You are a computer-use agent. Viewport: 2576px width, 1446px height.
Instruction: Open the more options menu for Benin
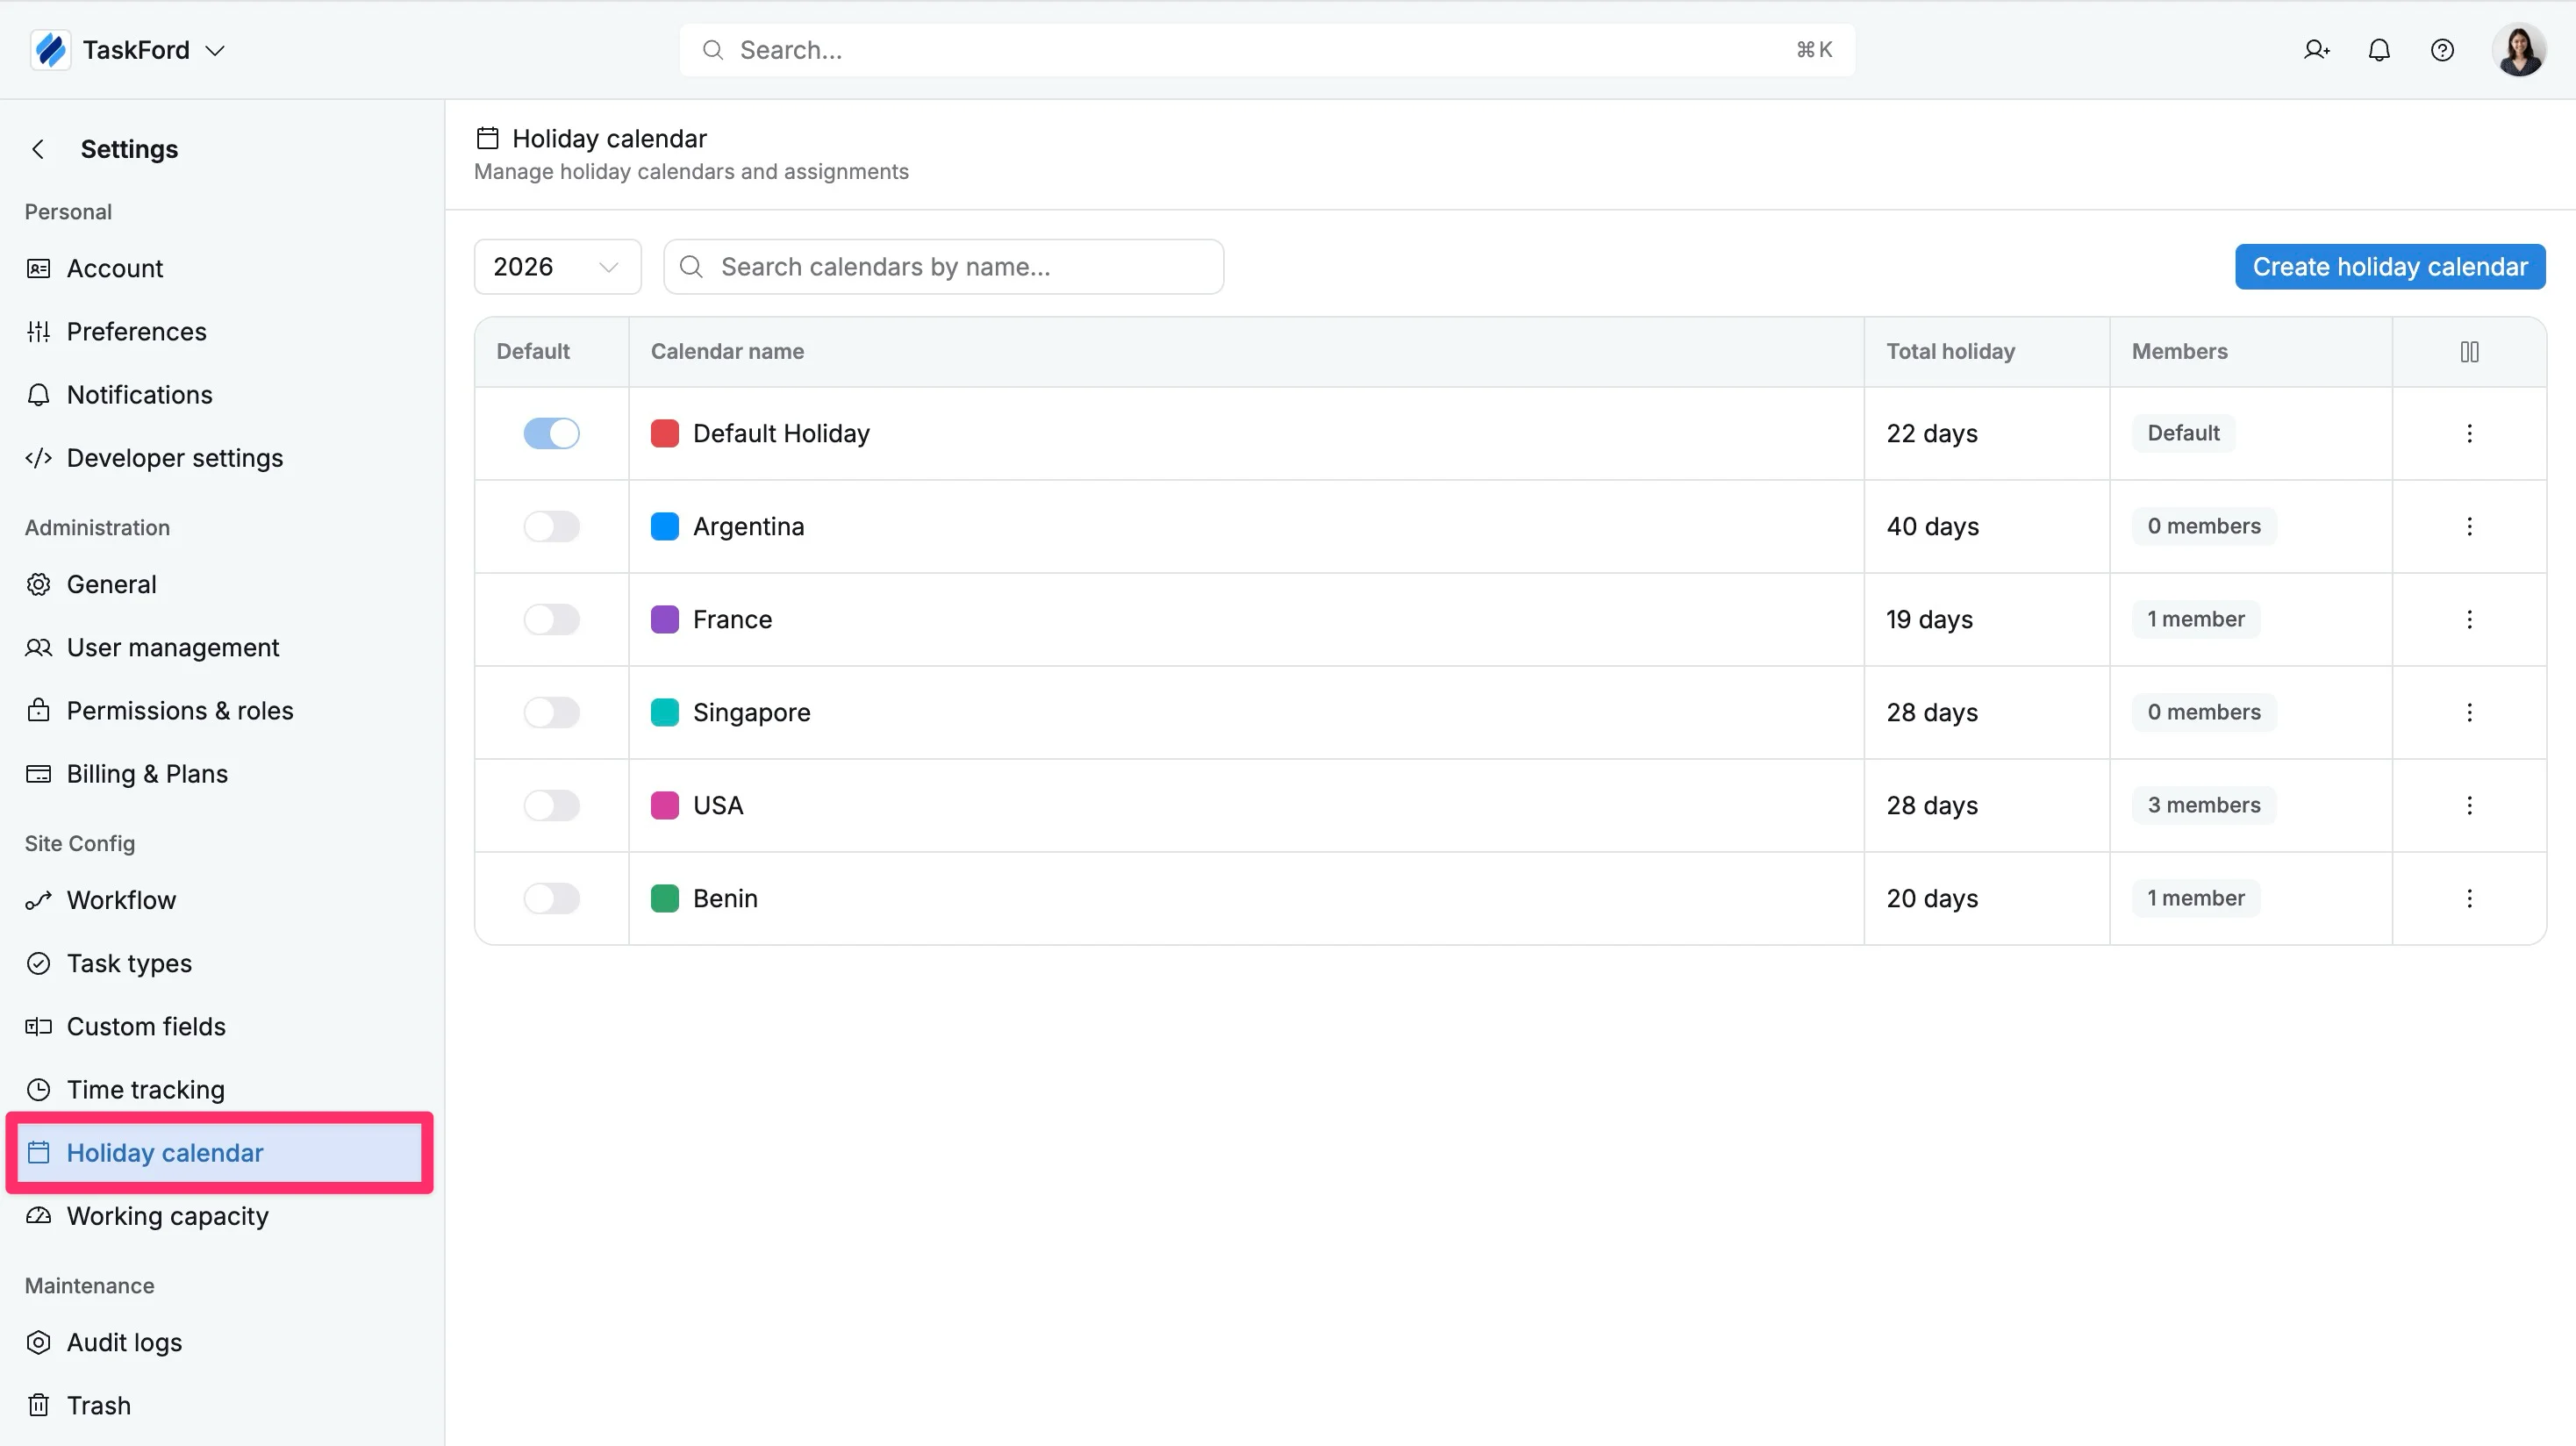click(x=2469, y=898)
